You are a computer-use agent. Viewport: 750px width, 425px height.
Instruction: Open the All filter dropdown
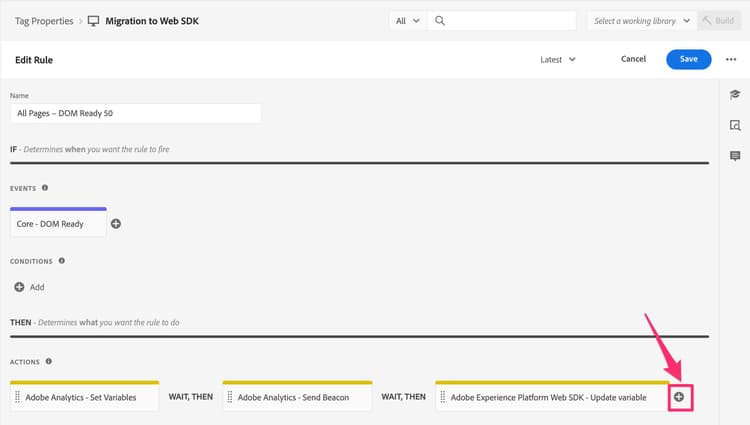[408, 21]
